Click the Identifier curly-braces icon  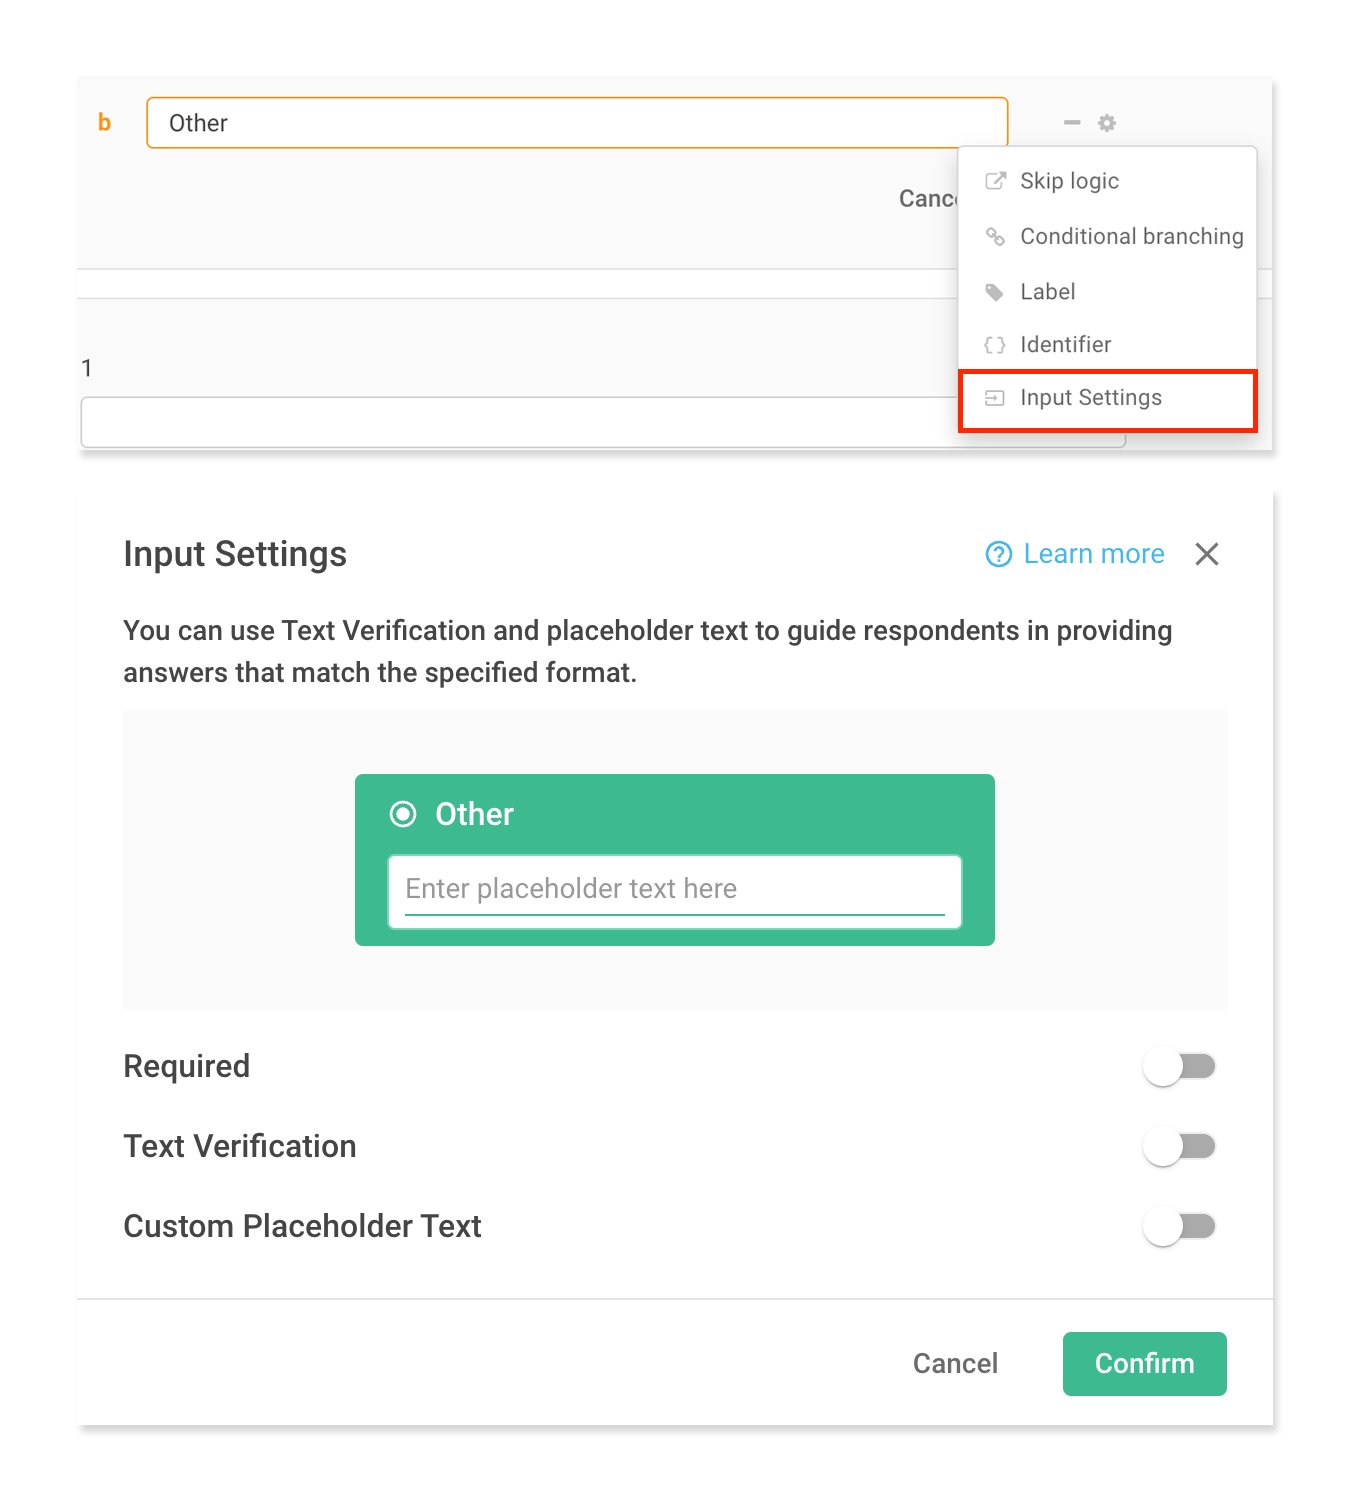click(995, 344)
